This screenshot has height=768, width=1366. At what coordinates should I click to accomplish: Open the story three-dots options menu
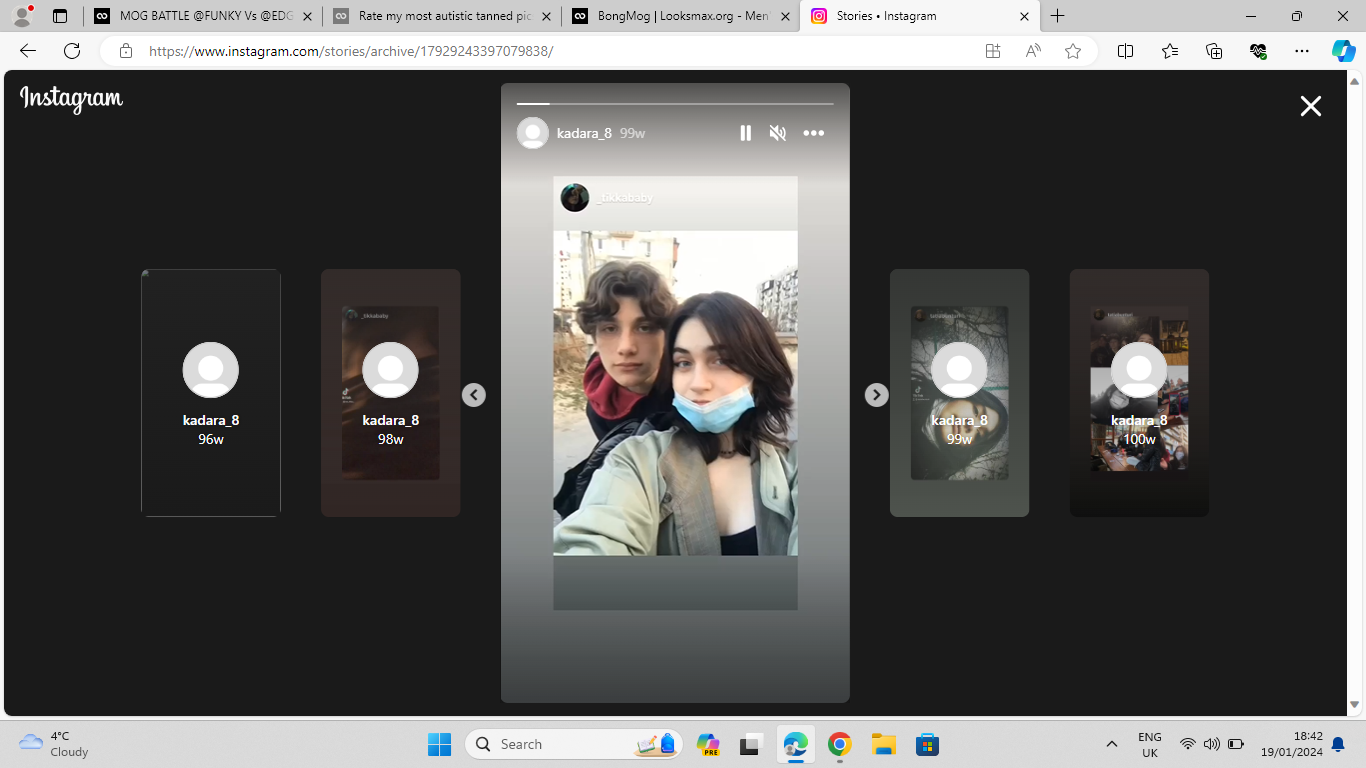tap(814, 133)
